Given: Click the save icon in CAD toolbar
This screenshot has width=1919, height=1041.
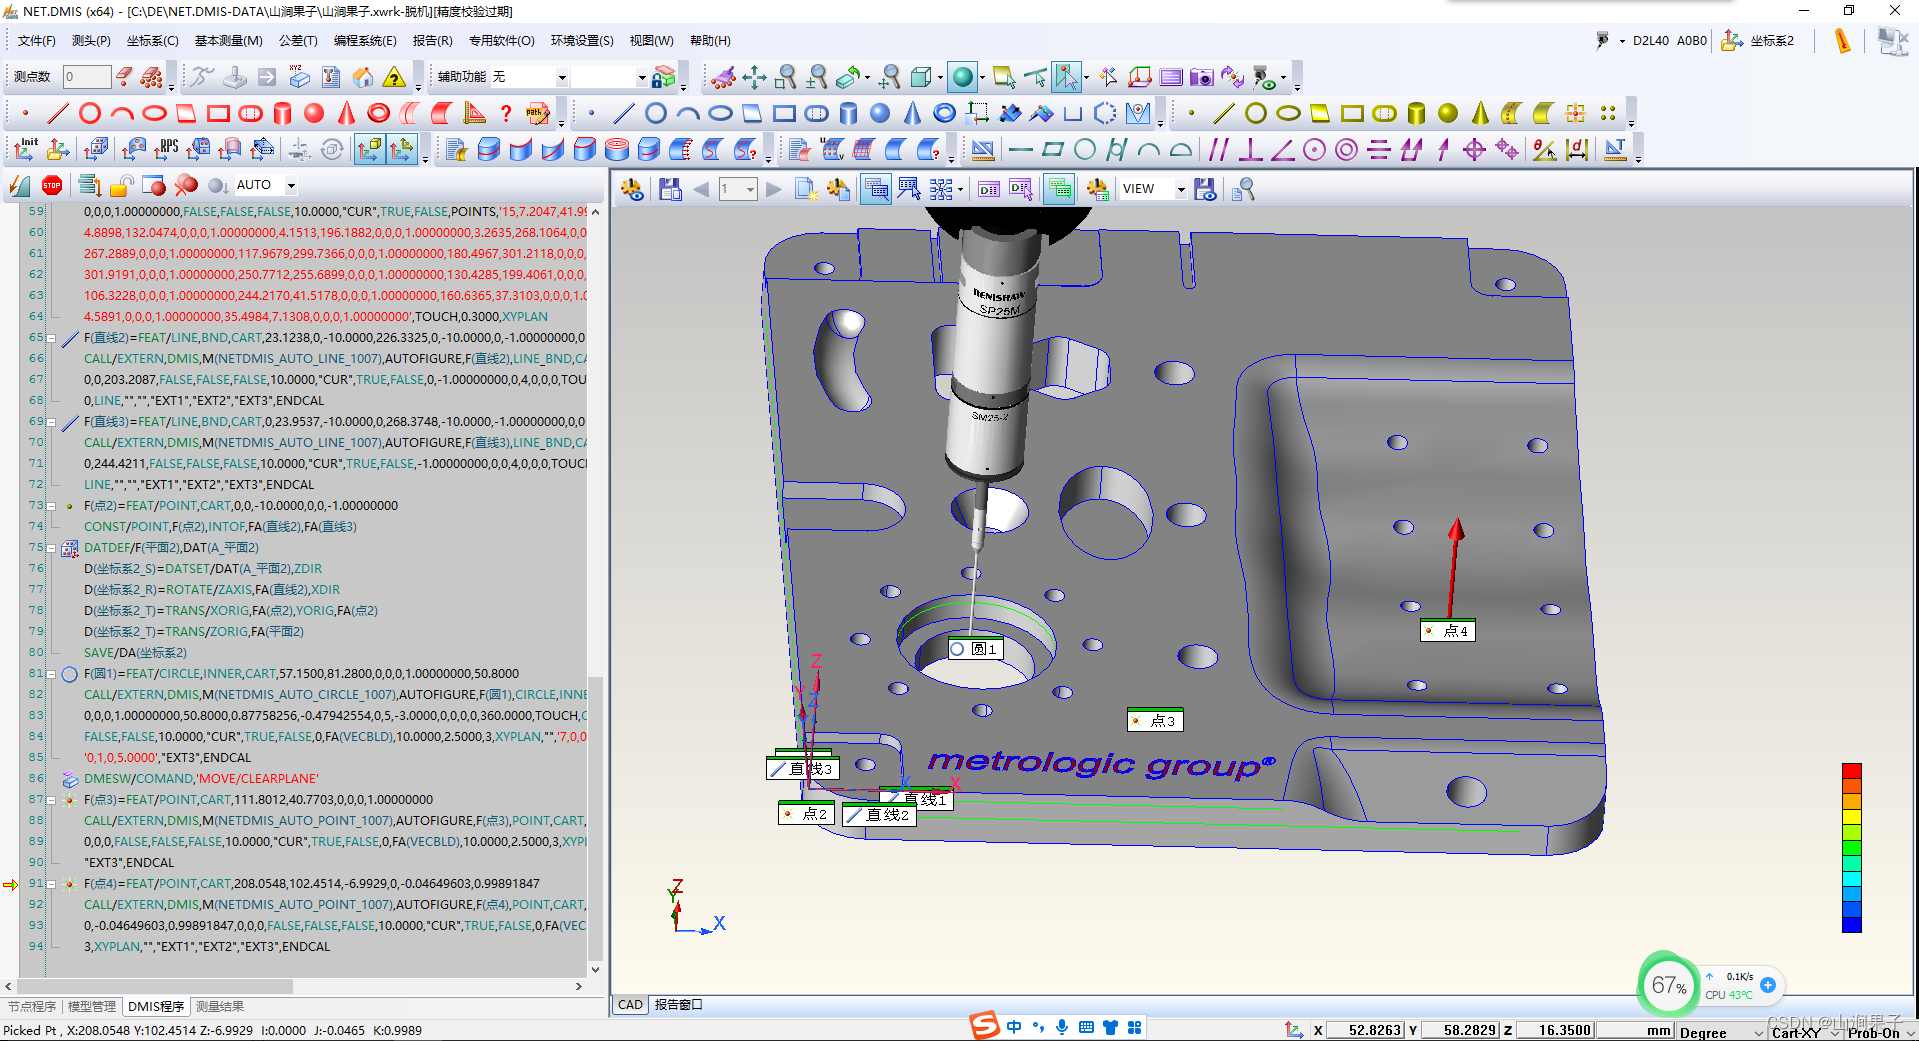Looking at the screenshot, I should click(670, 189).
